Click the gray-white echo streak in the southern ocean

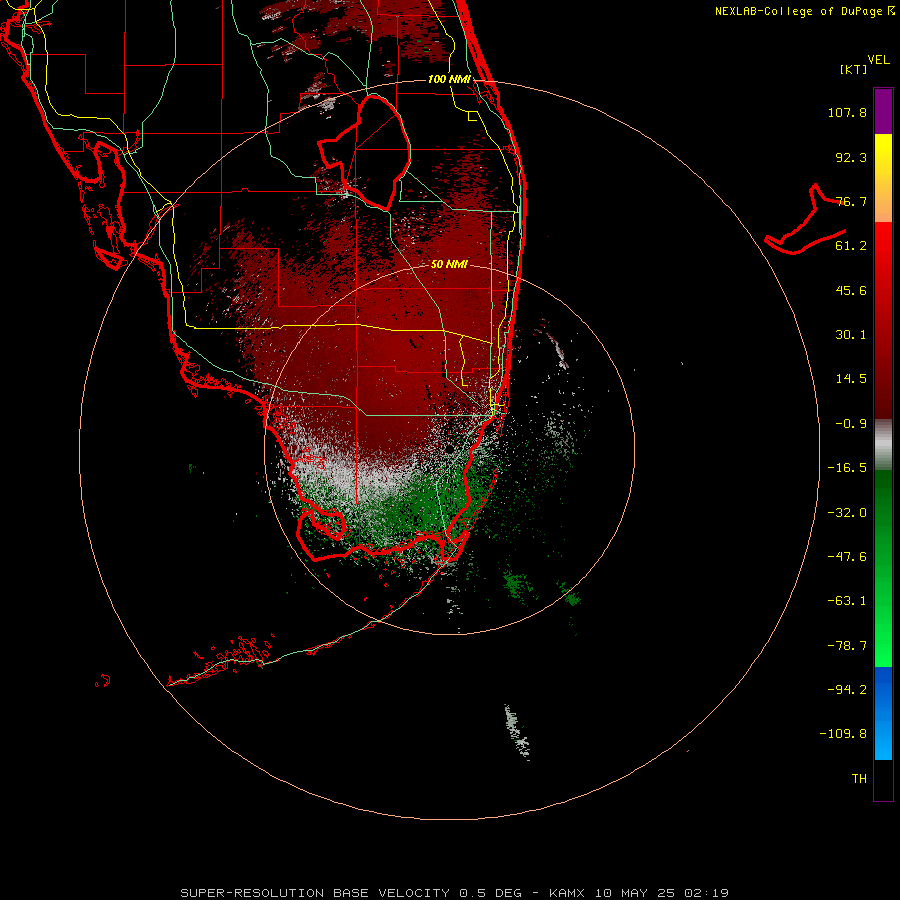(x=517, y=732)
